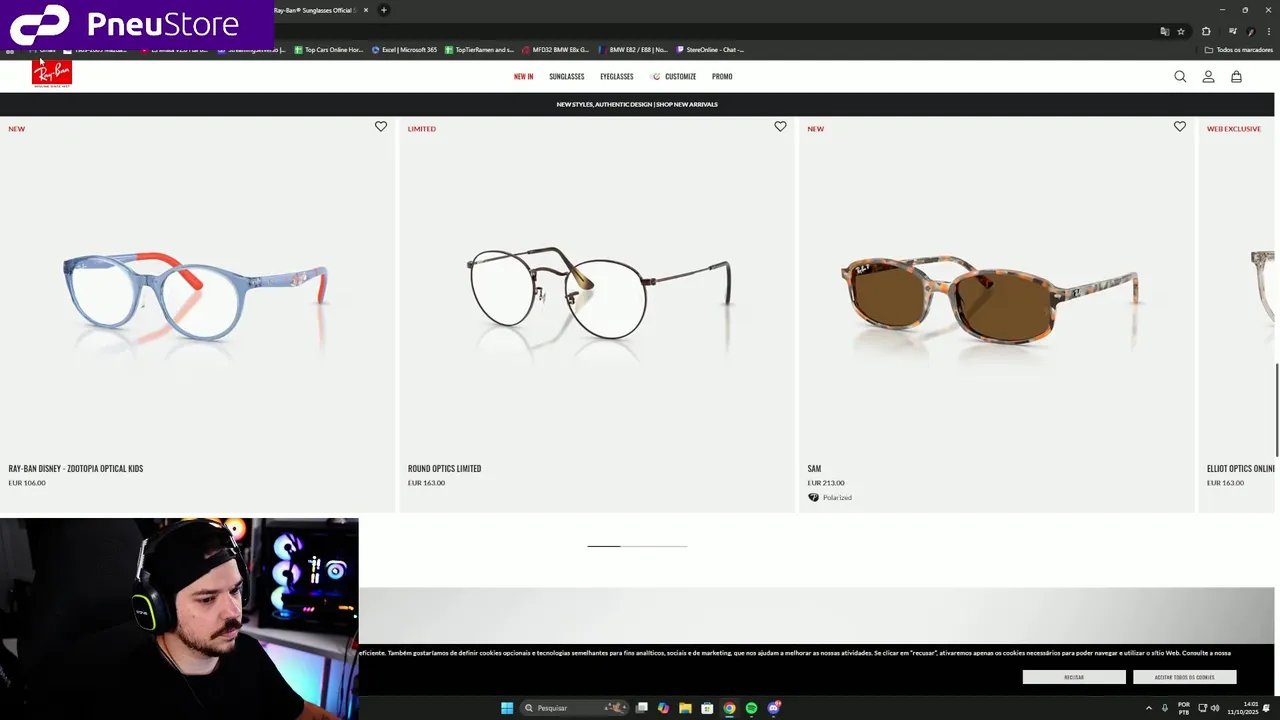Click the Elliot Optics product title
Viewport: 1280px width, 720px height.
point(1241,468)
